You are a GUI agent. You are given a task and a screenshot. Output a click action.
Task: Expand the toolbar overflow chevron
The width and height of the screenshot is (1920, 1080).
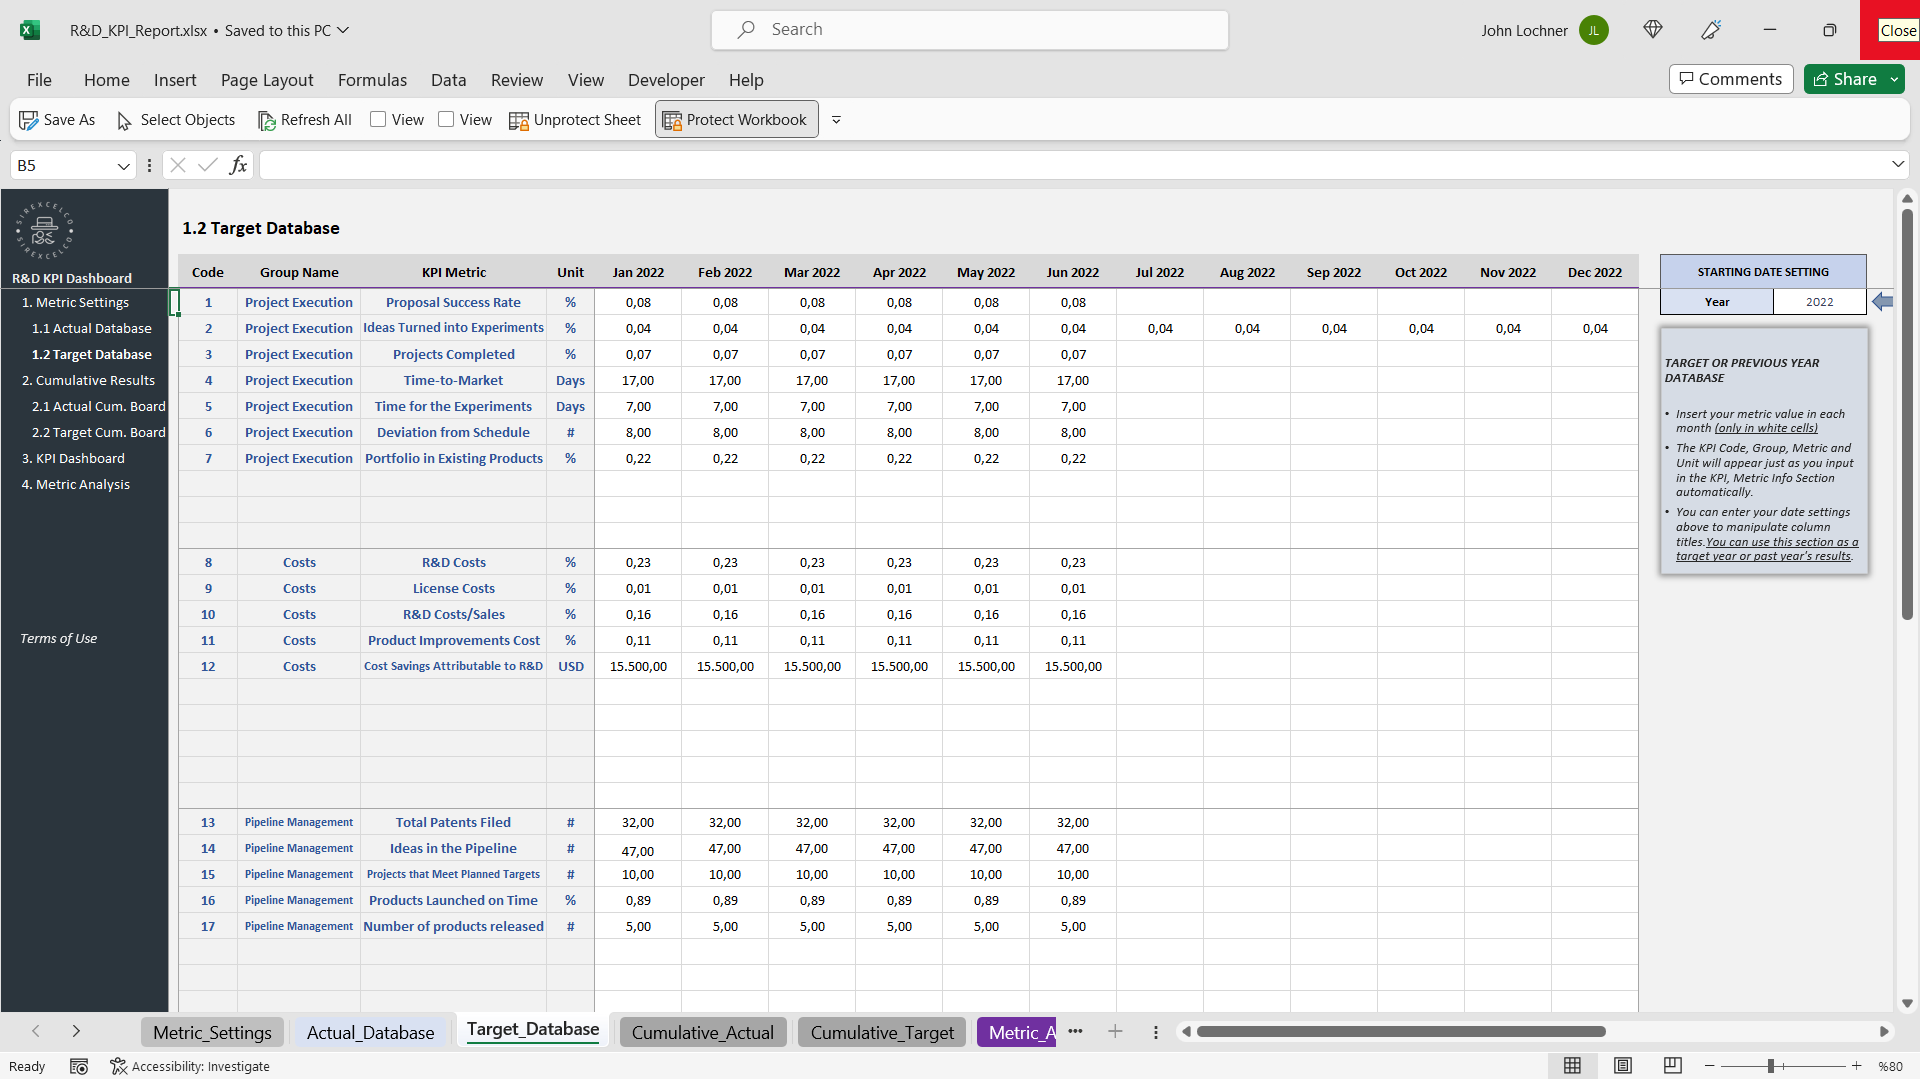(837, 119)
